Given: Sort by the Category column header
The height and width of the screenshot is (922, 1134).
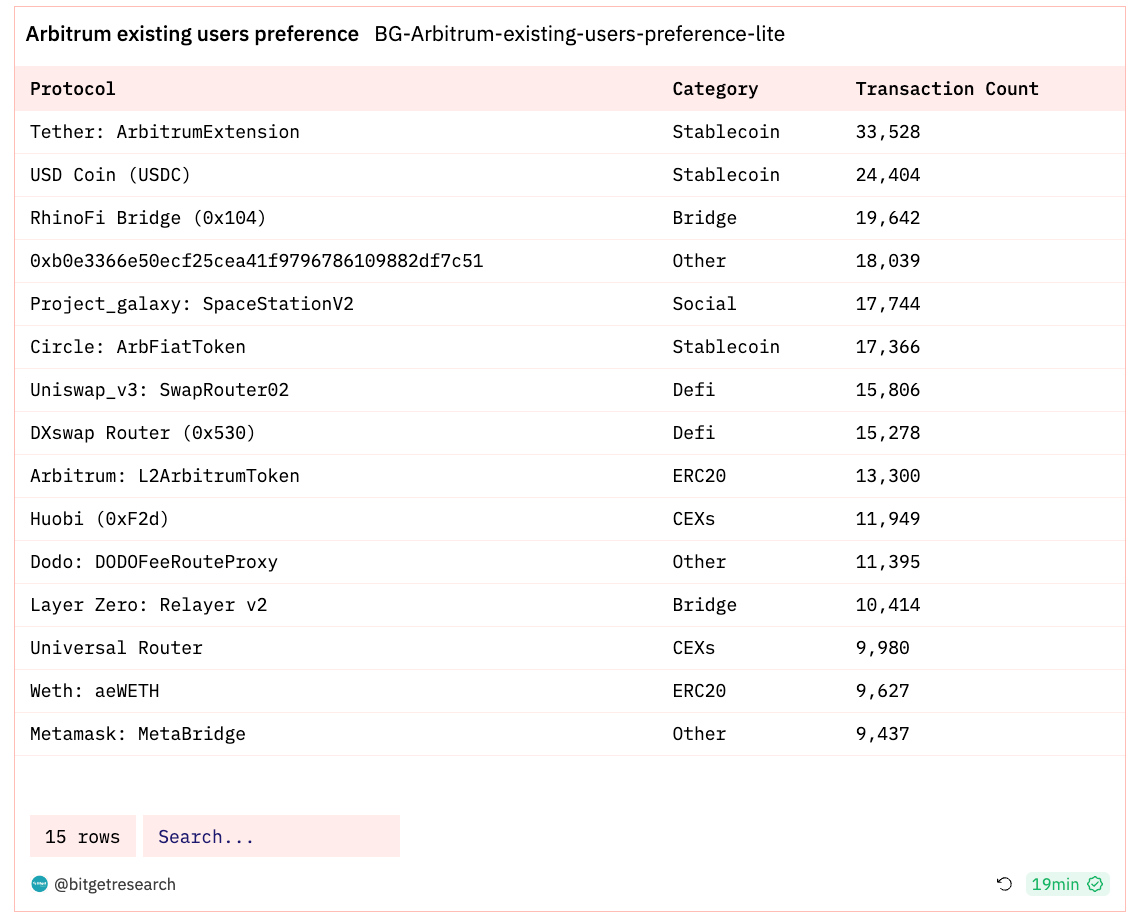Looking at the screenshot, I should click(715, 89).
